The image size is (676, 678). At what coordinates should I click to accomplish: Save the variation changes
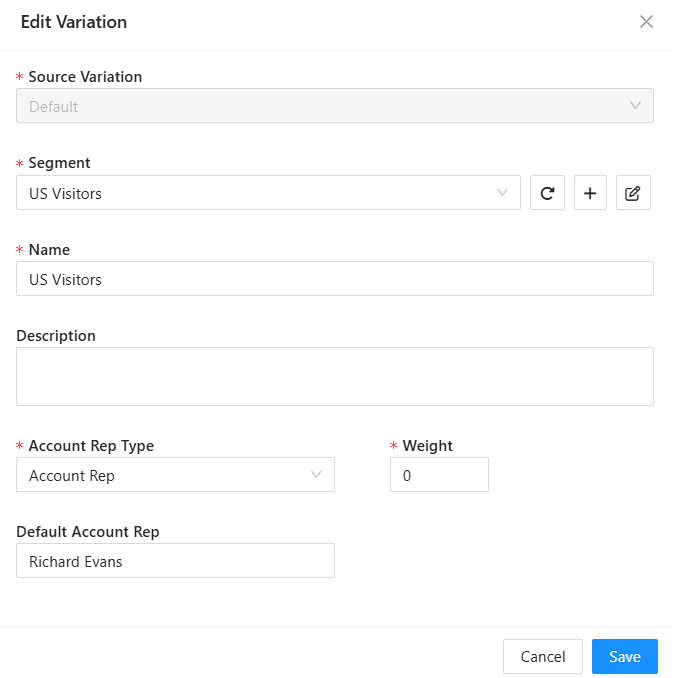[x=625, y=656]
